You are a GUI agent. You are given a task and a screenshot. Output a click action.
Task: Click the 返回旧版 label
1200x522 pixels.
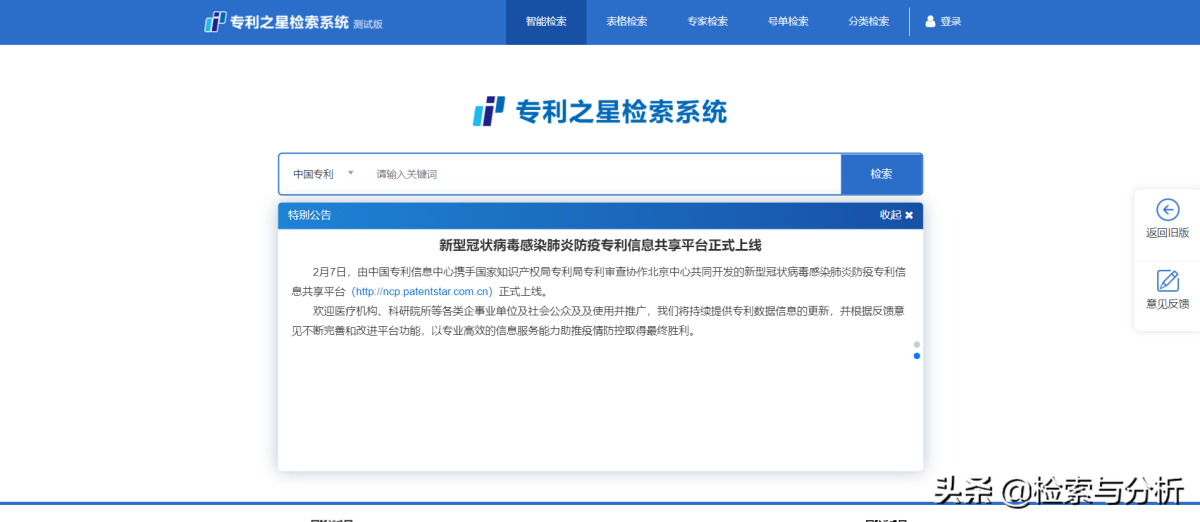(x=1167, y=233)
